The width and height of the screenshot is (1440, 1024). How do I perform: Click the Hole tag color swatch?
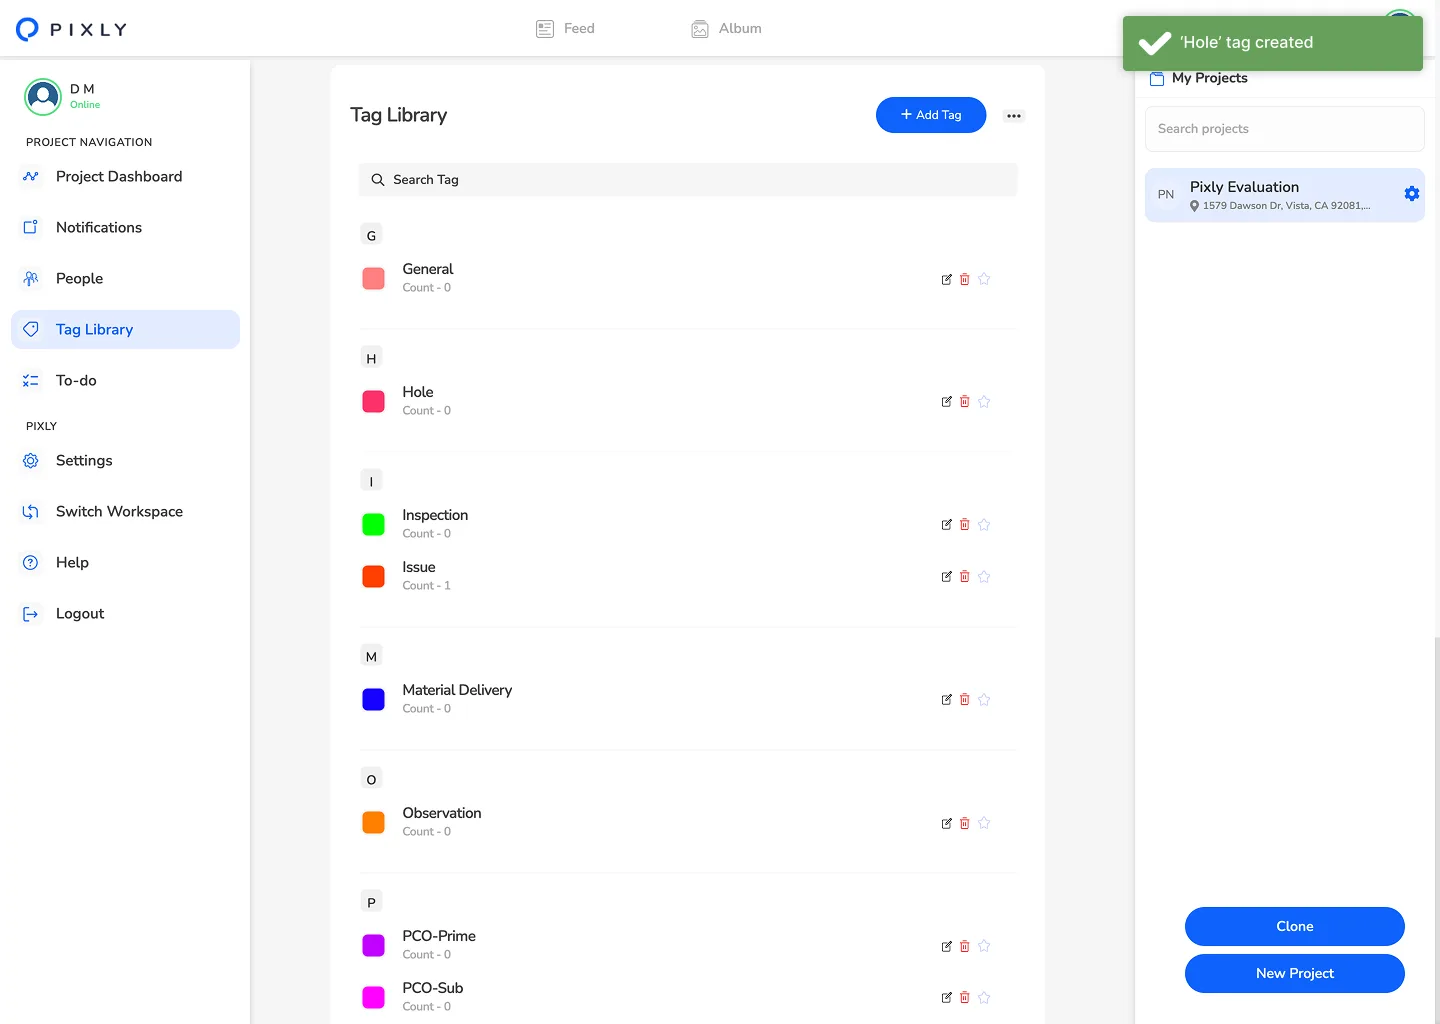click(373, 401)
